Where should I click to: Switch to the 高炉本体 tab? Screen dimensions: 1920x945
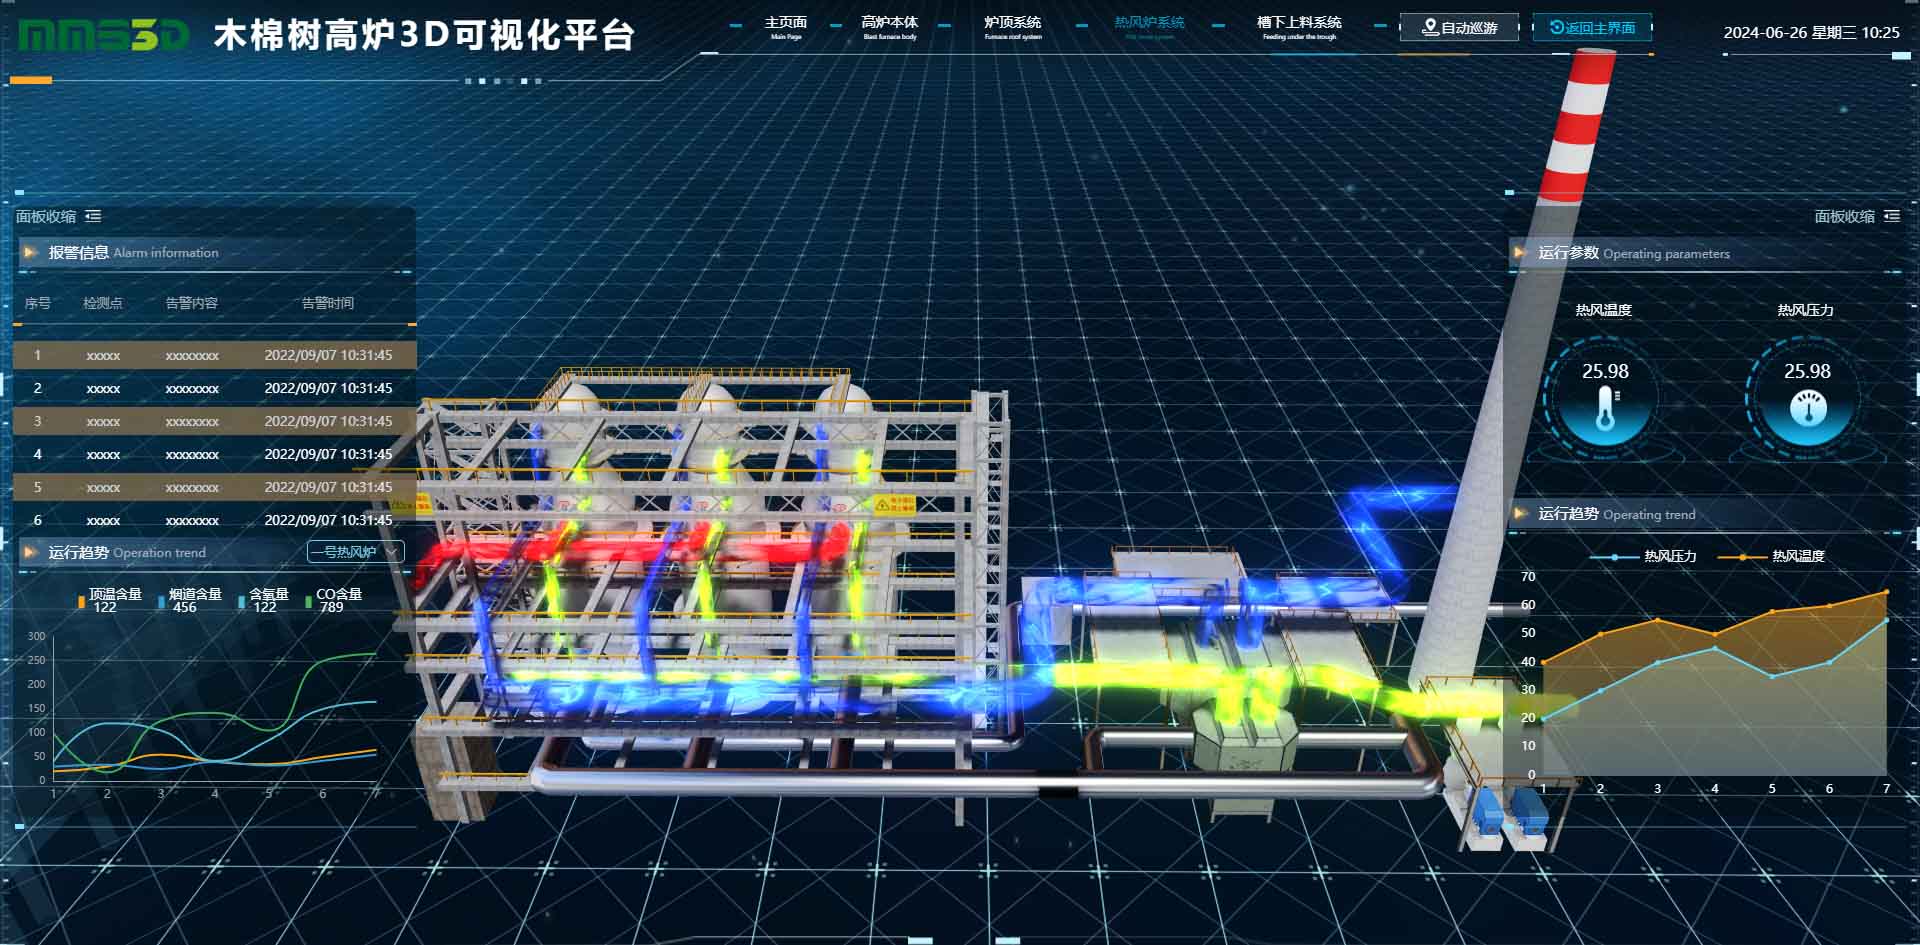pyautogui.click(x=889, y=27)
